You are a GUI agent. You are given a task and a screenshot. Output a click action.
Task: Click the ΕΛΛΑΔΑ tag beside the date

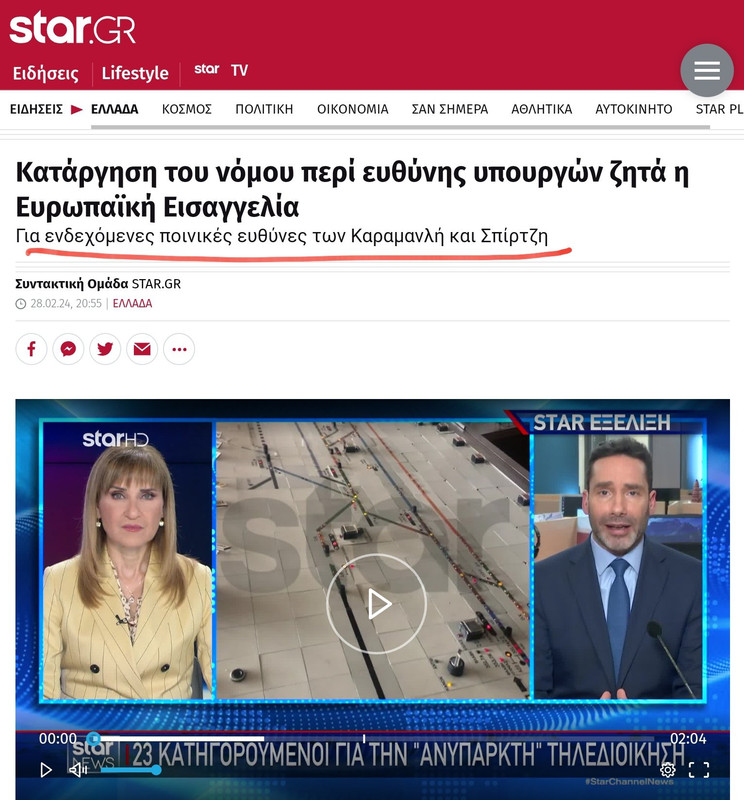point(132,304)
